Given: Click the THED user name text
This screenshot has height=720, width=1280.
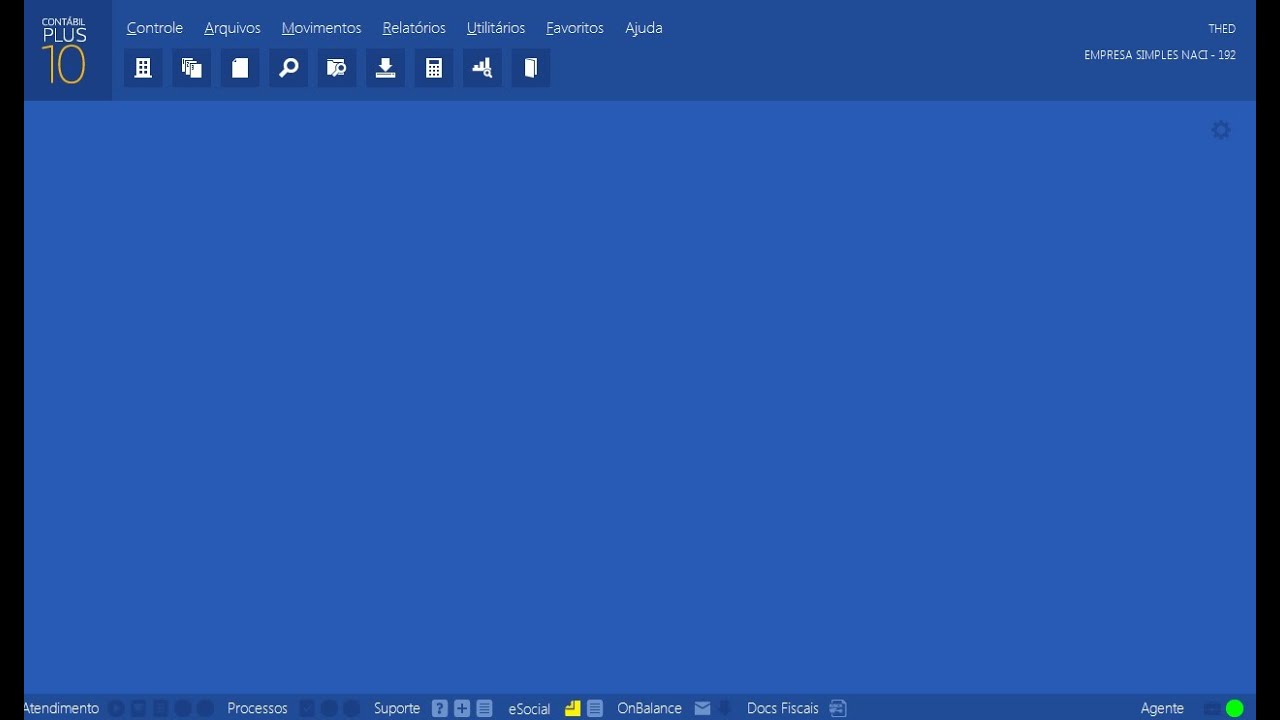Looking at the screenshot, I should 1222,29.
